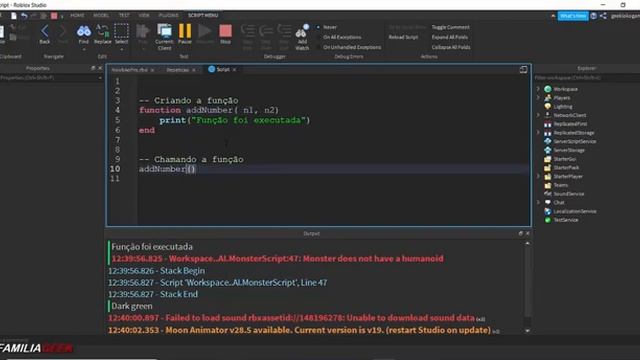Open the HOME ribbon tab
640x360 pixels.
(x=77, y=16)
